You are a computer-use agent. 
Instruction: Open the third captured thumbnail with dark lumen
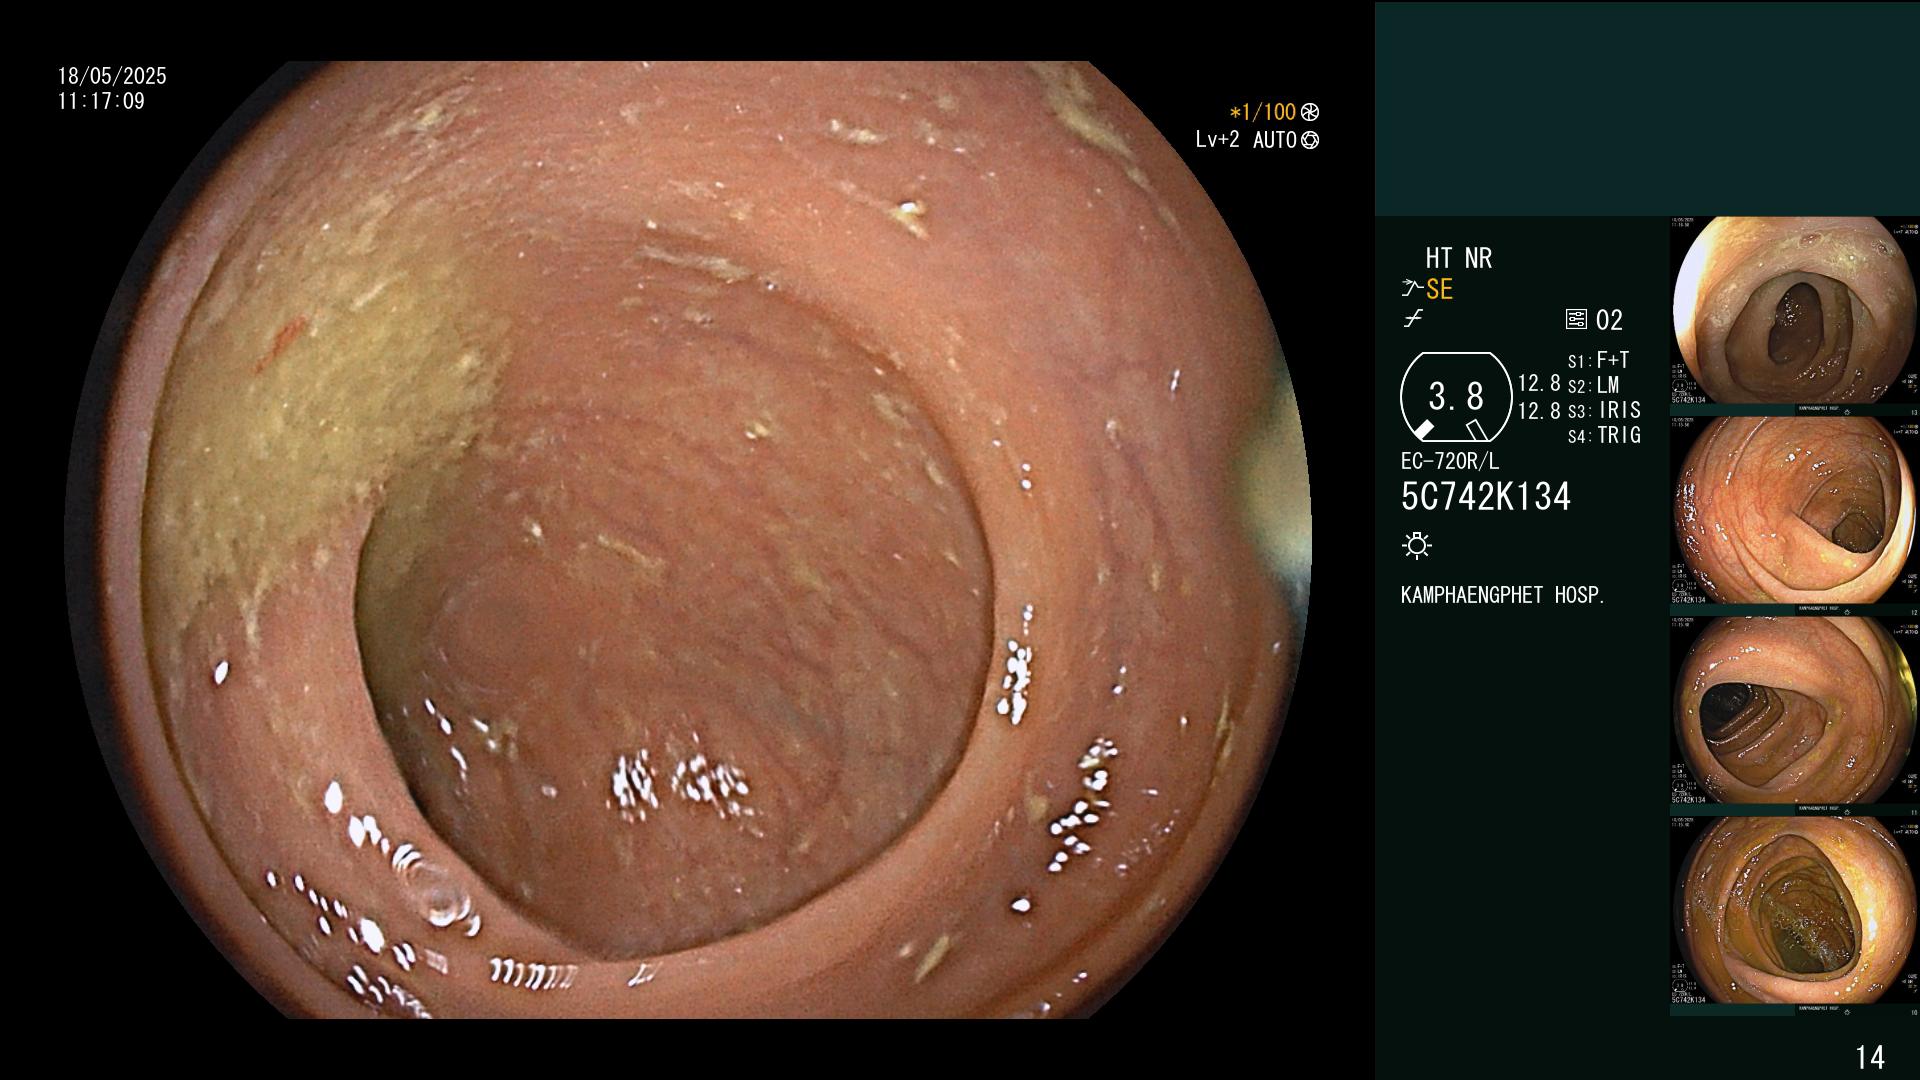pos(1794,711)
